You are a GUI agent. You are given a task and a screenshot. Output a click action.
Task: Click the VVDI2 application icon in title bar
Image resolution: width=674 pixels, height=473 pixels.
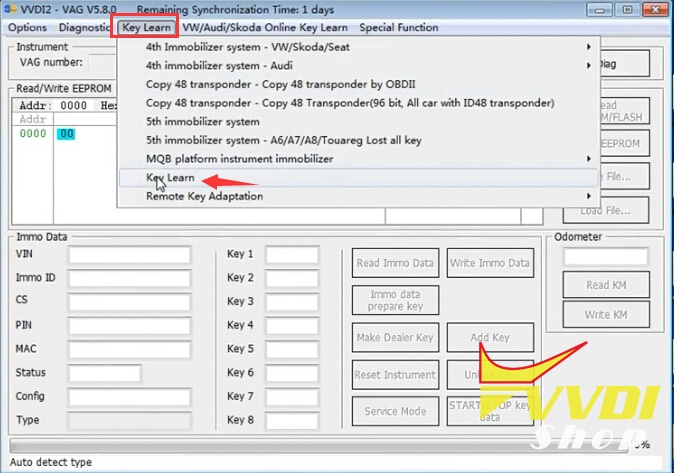tap(9, 9)
